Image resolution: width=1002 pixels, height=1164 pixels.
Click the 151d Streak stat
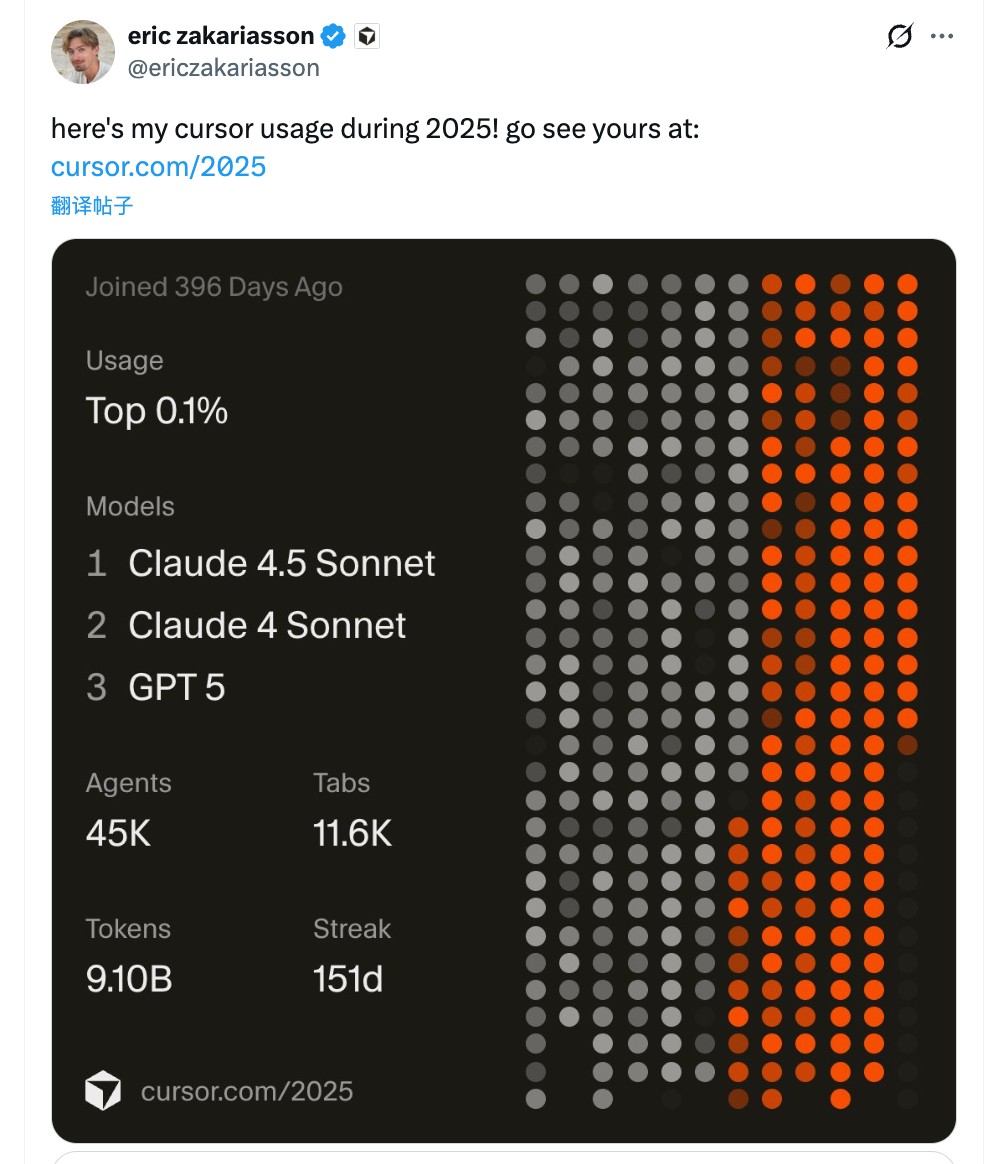348,979
